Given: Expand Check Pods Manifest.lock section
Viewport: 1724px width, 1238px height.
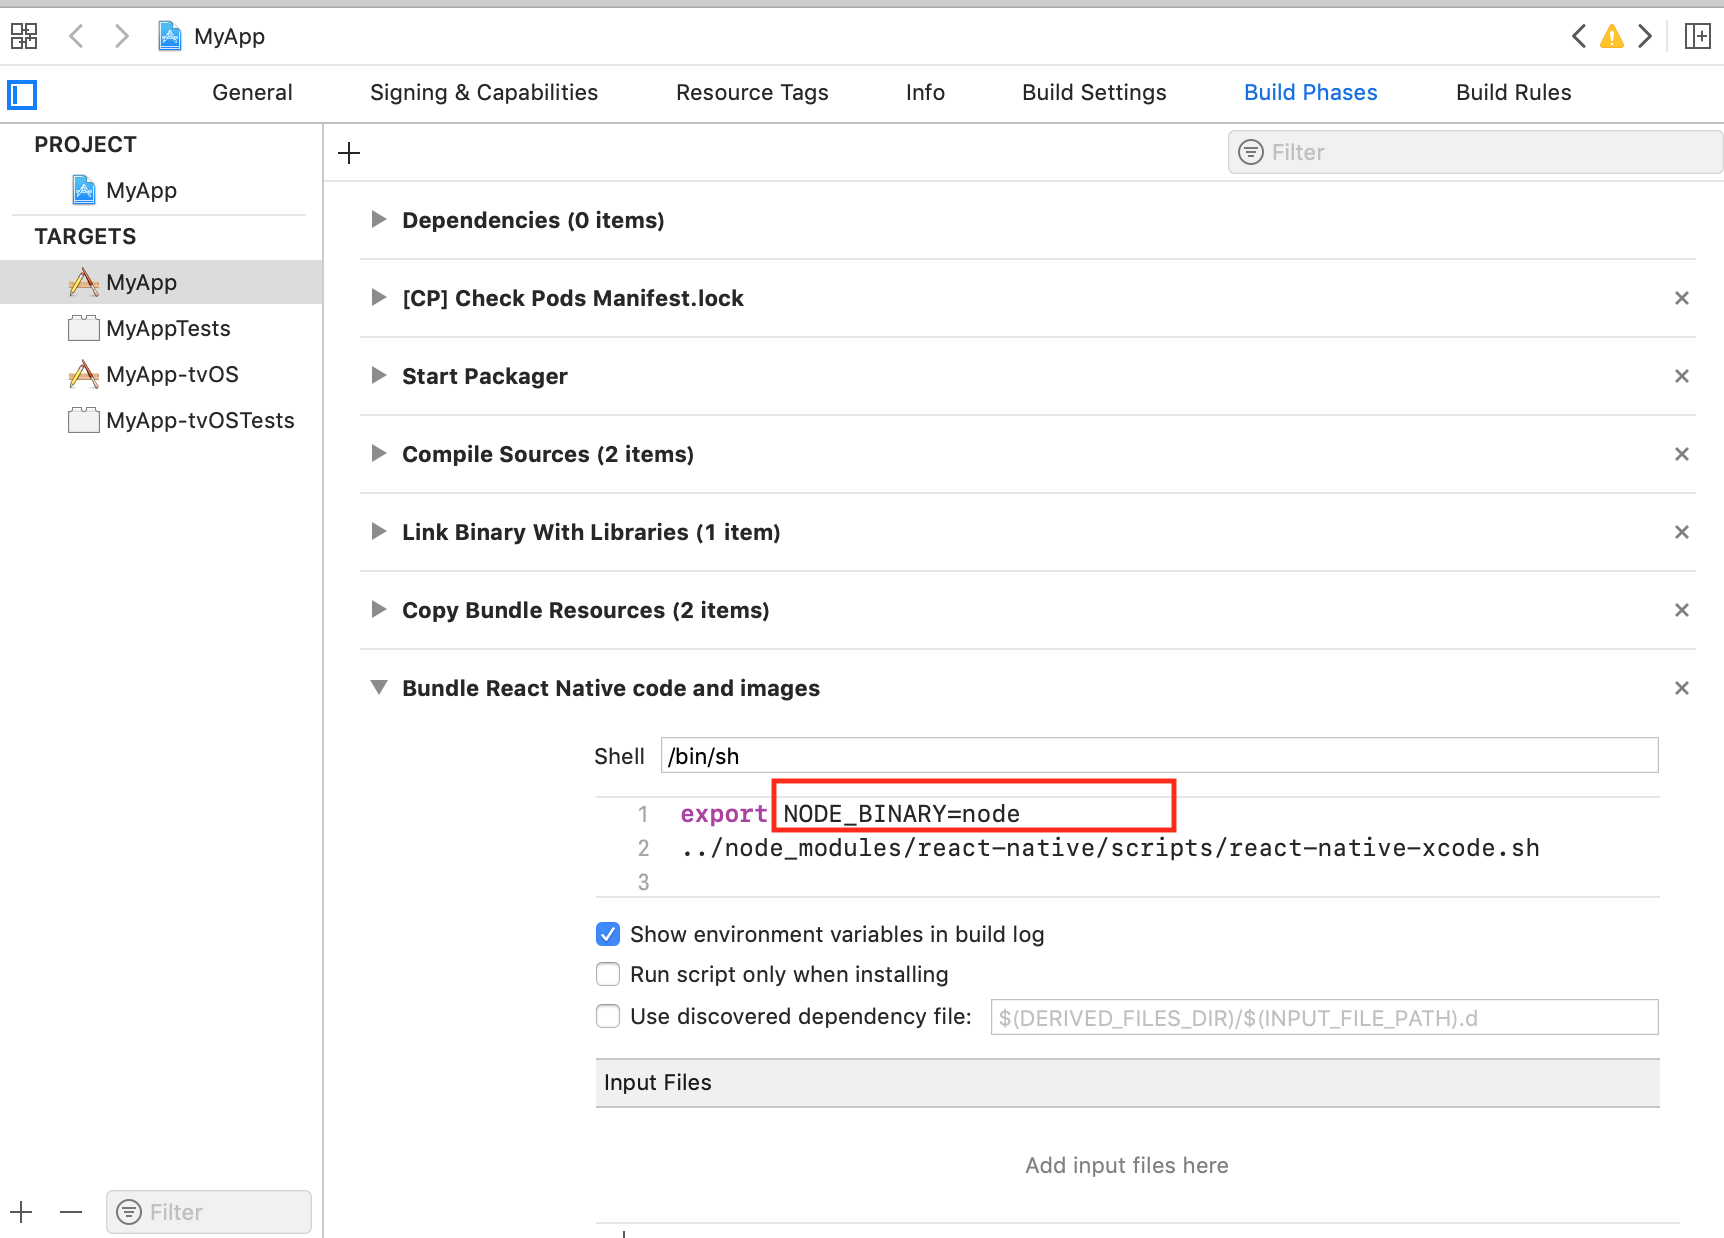Looking at the screenshot, I should [x=379, y=297].
